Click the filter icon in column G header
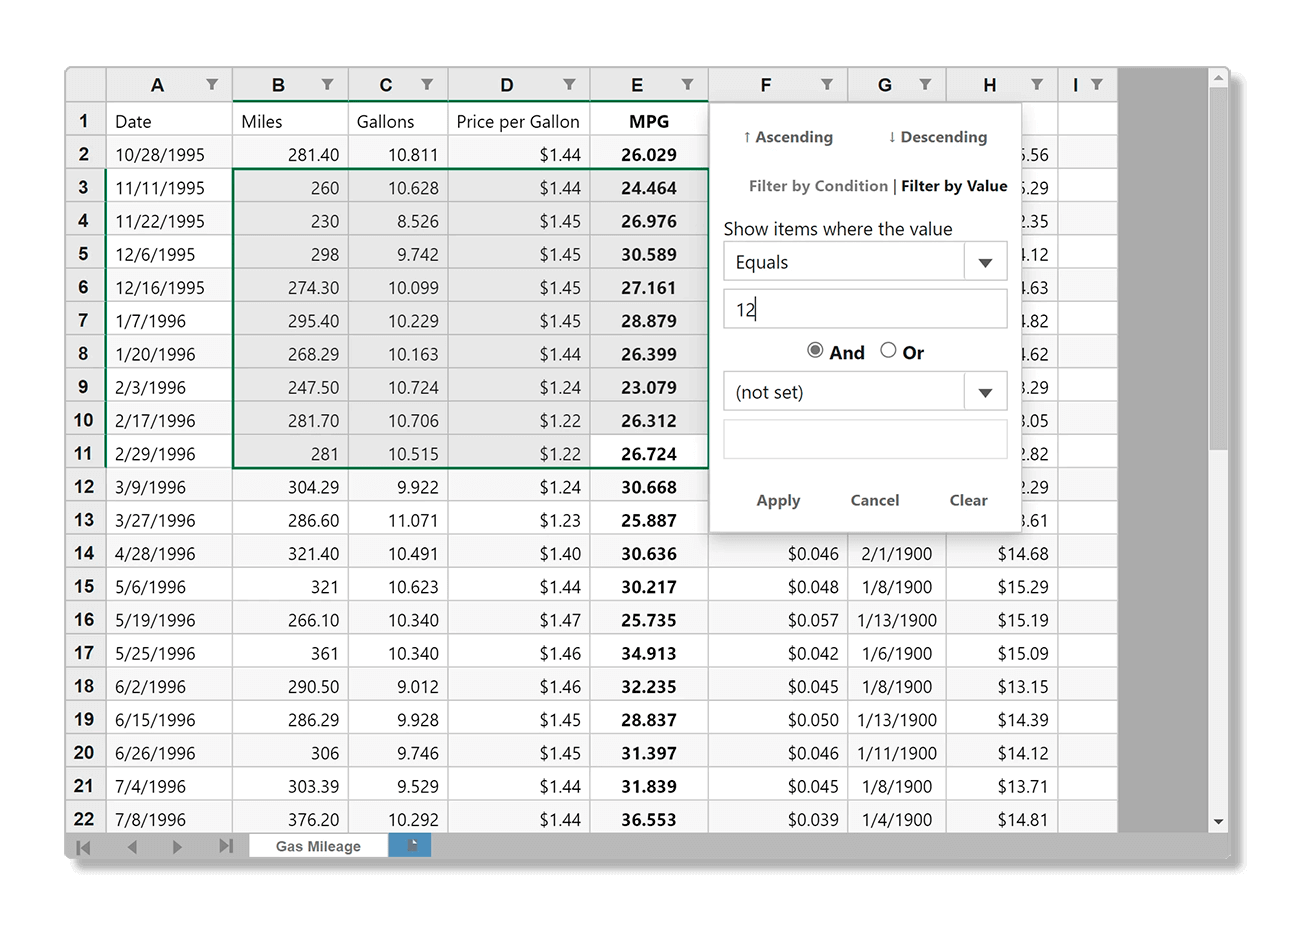1290x934 pixels. point(925,85)
